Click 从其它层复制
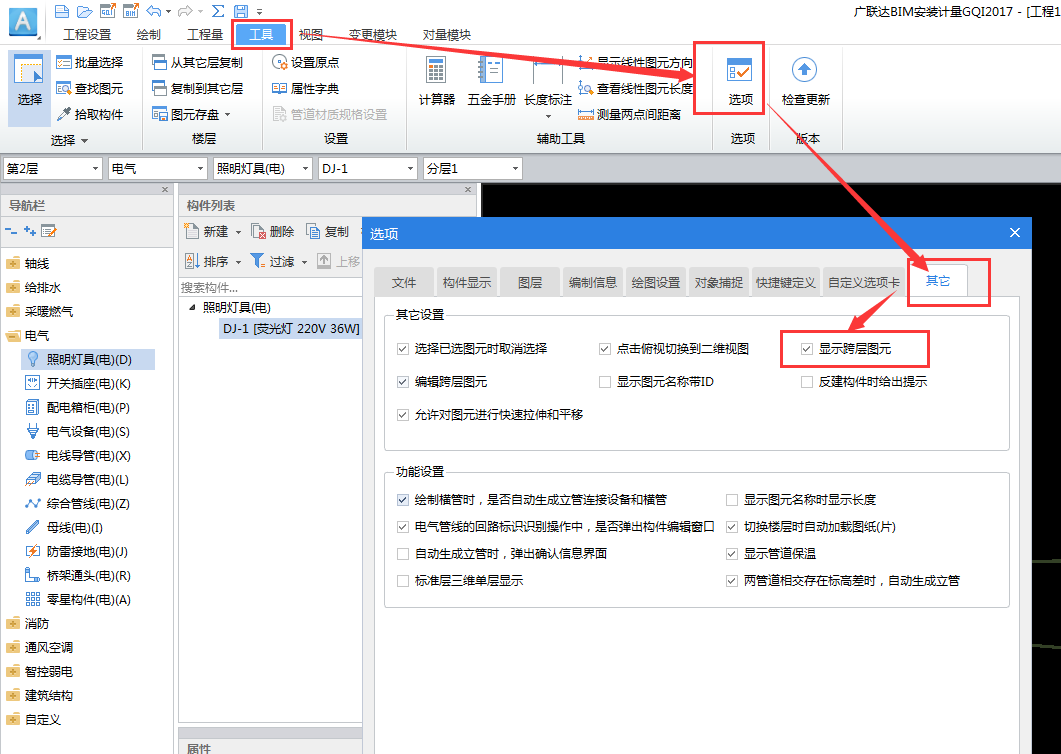1061x754 pixels. [x=198, y=62]
